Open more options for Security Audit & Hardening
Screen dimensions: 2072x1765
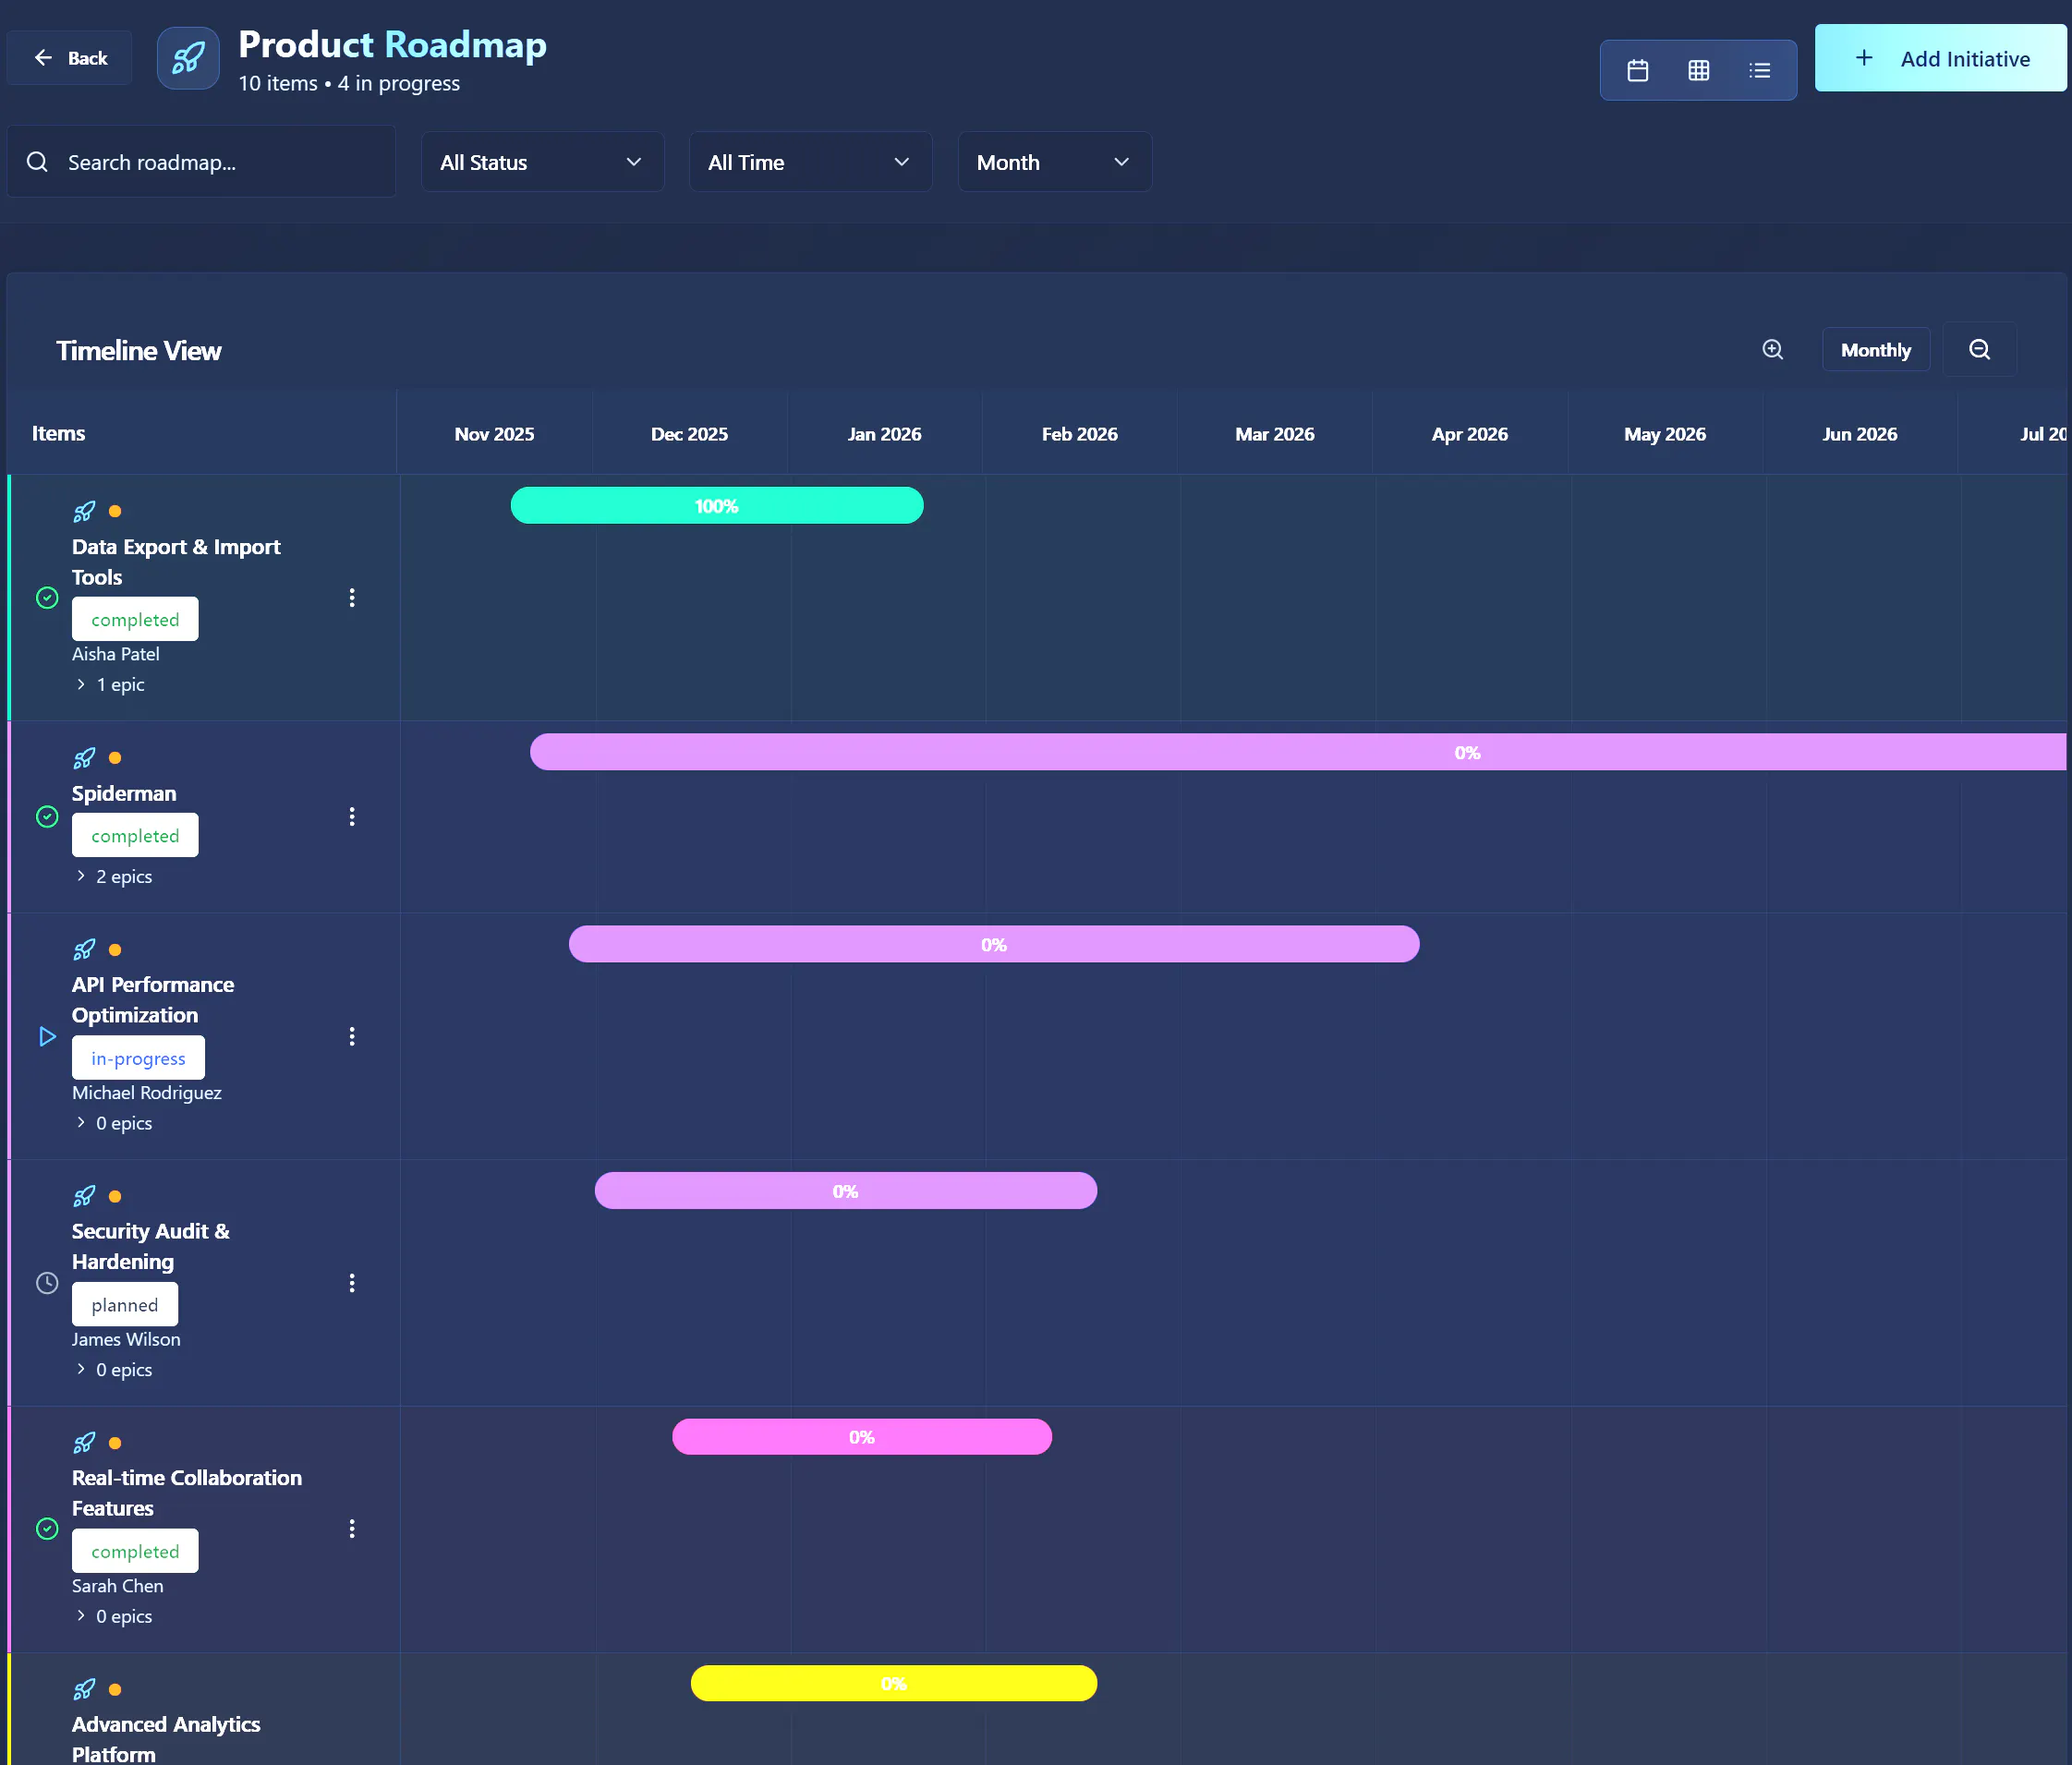click(352, 1283)
